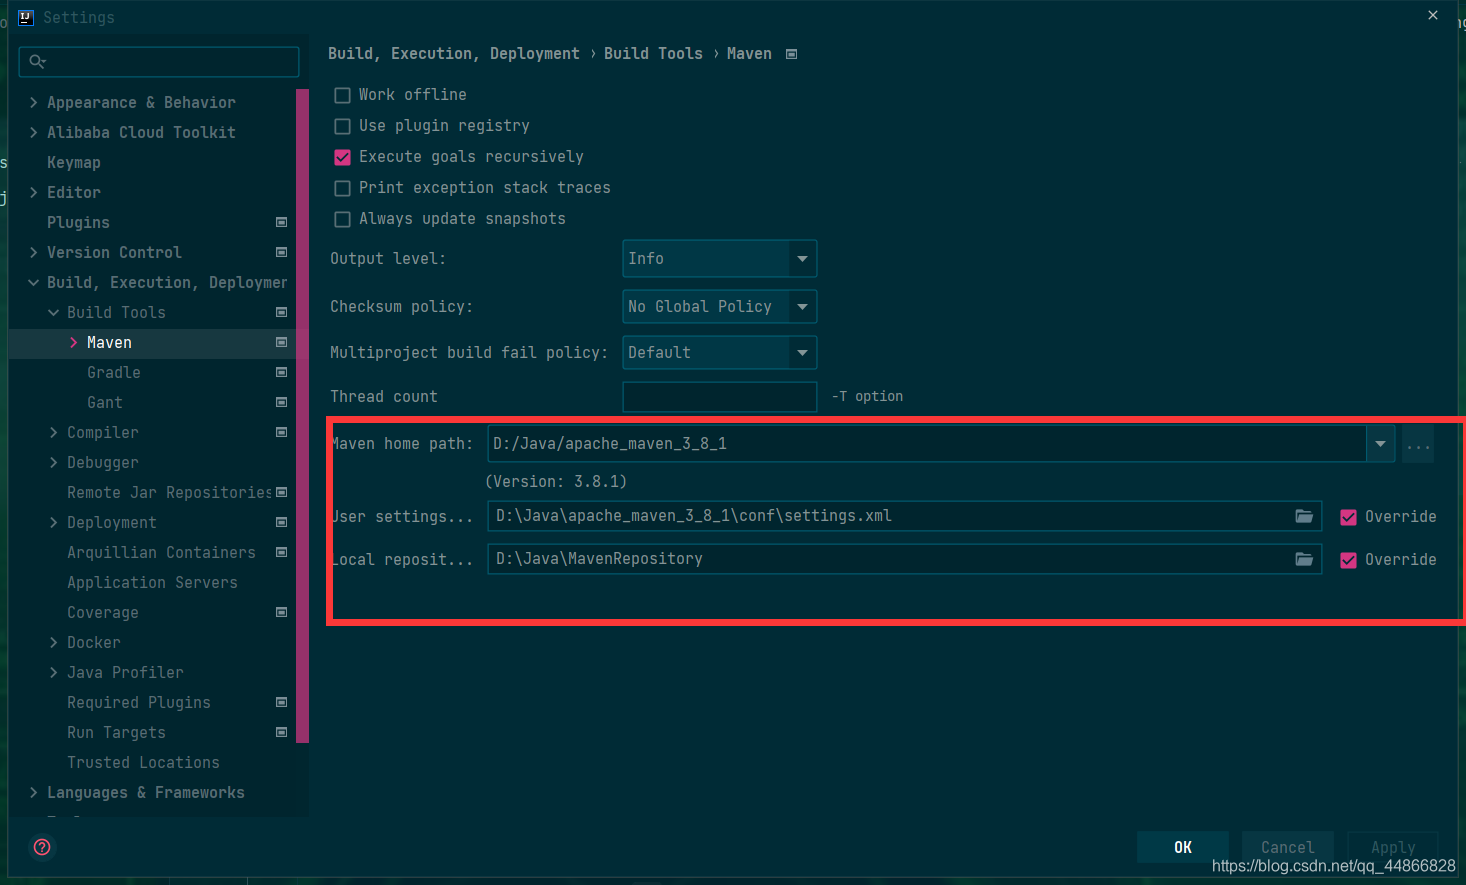The width and height of the screenshot is (1466, 885).
Task: Click project icon beside Run Targets
Action: (281, 732)
